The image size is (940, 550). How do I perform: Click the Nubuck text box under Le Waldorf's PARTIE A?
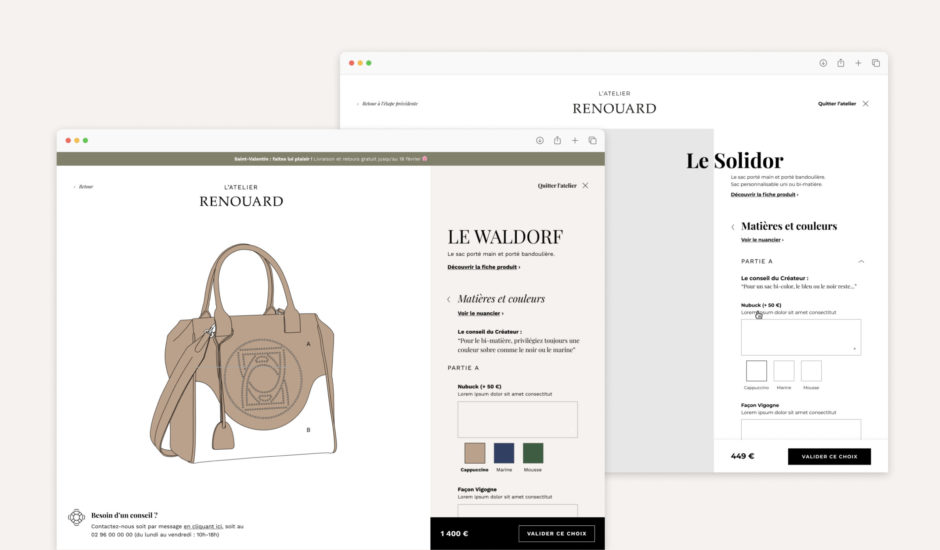click(517, 419)
